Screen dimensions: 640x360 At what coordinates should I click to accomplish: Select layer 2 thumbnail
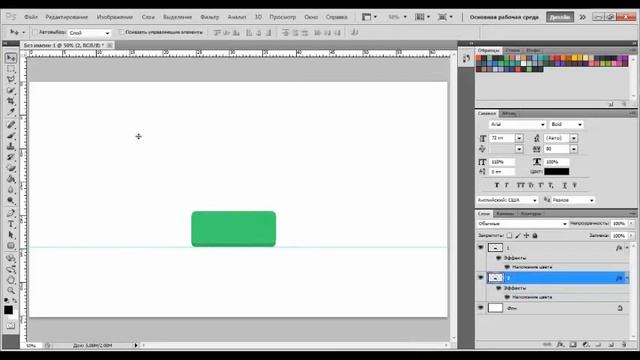tap(496, 278)
